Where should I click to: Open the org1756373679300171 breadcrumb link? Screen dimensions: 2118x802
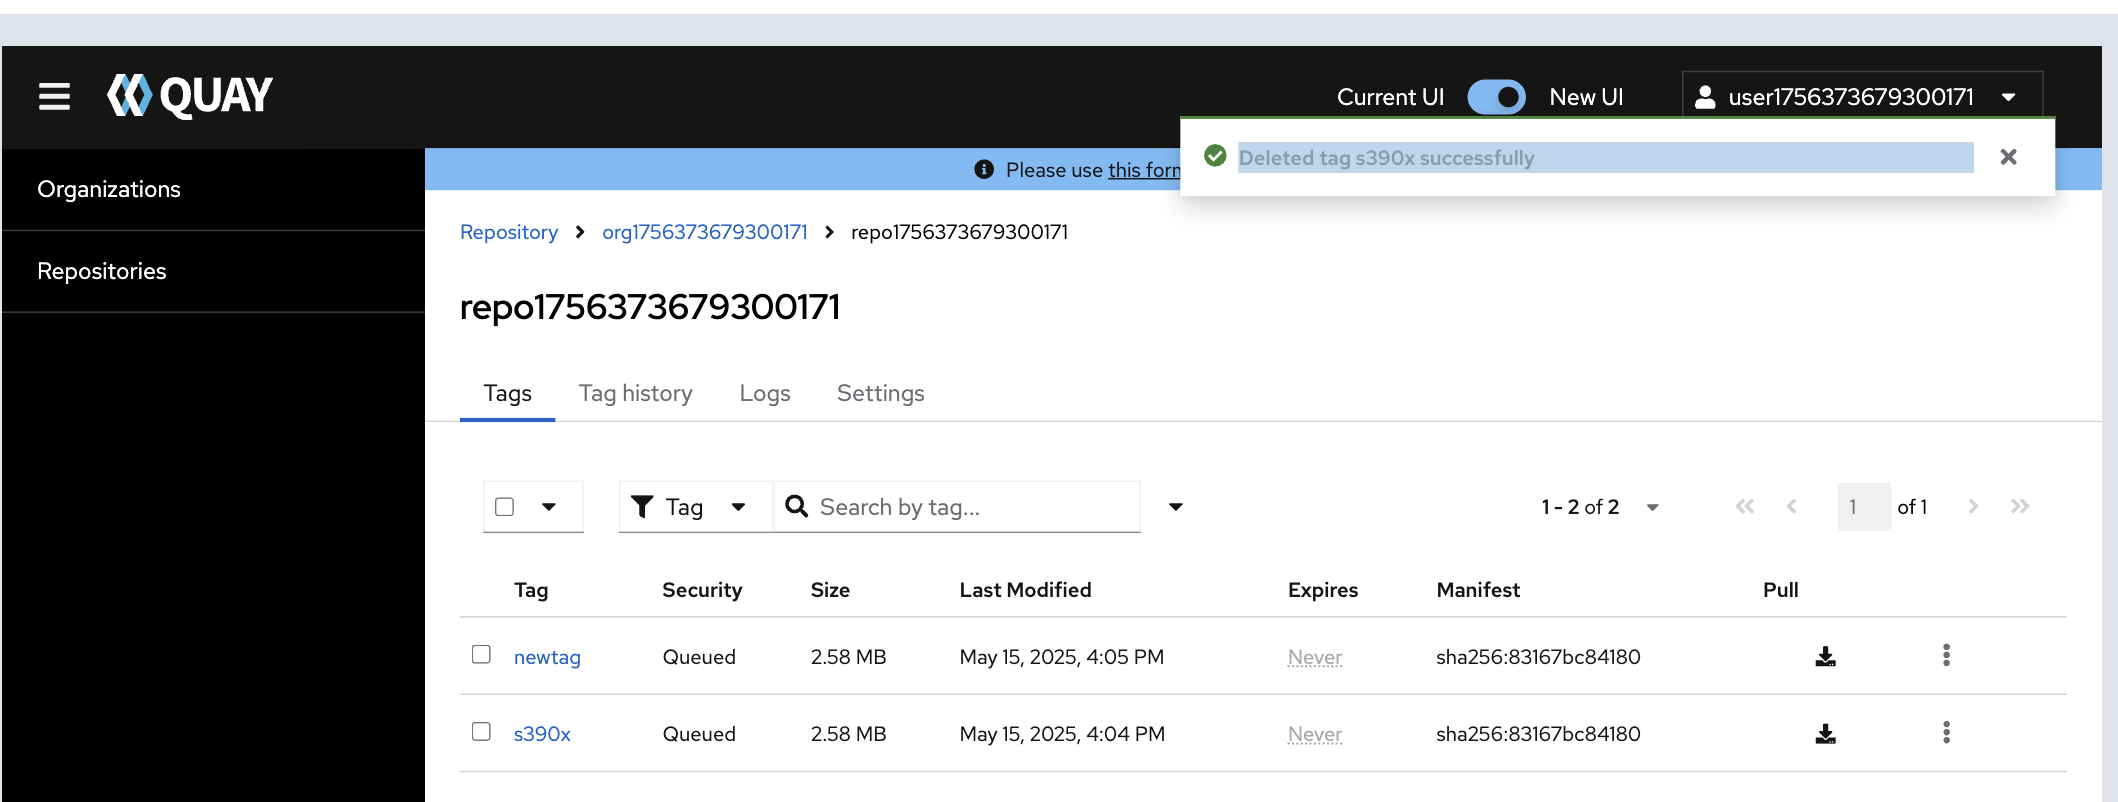click(x=704, y=232)
